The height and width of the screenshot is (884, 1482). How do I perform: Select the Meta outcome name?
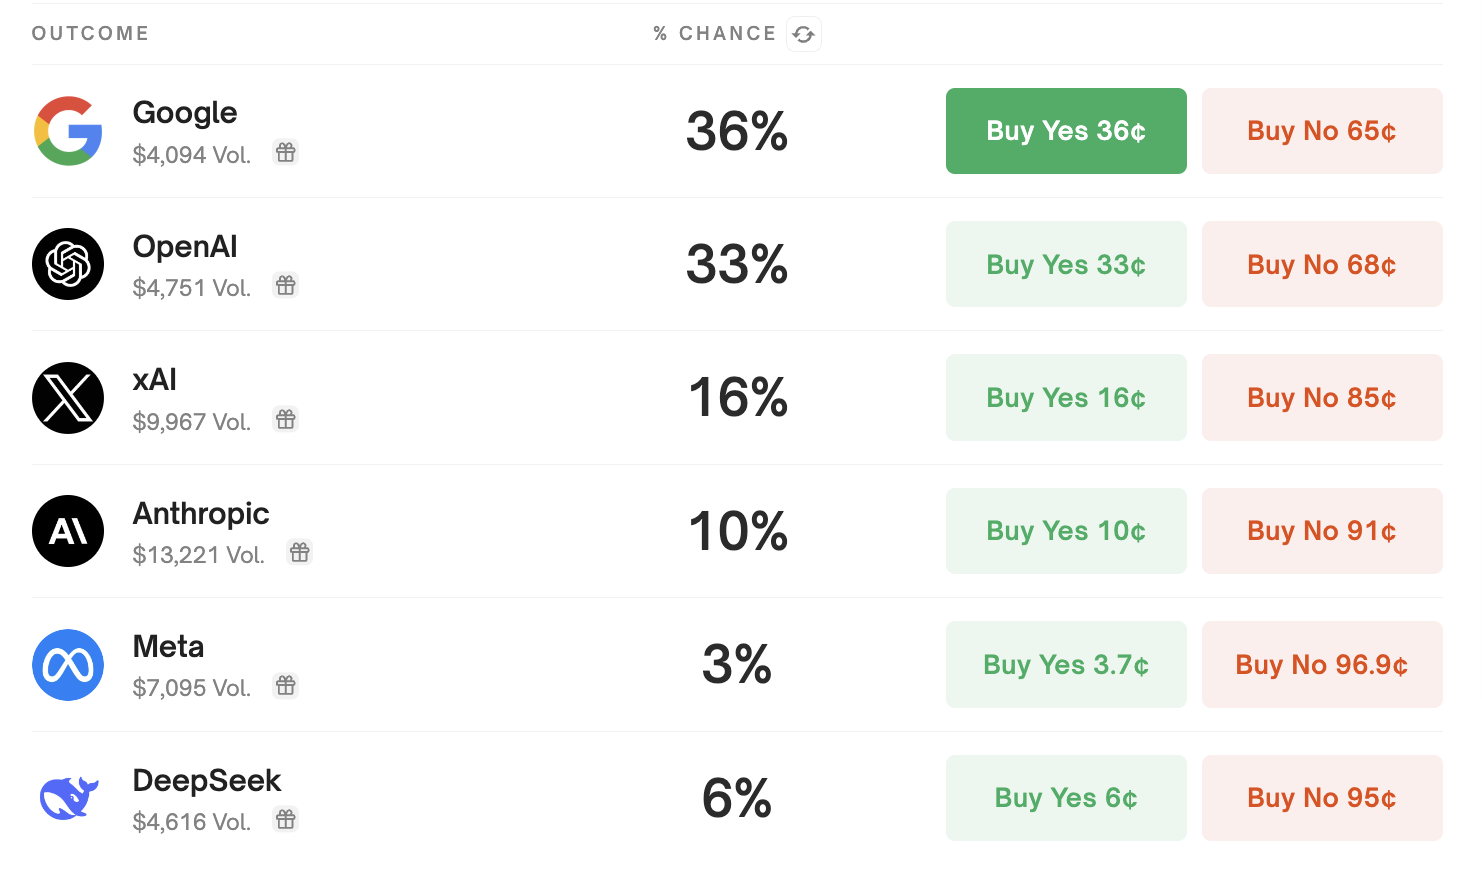pyautogui.click(x=168, y=647)
